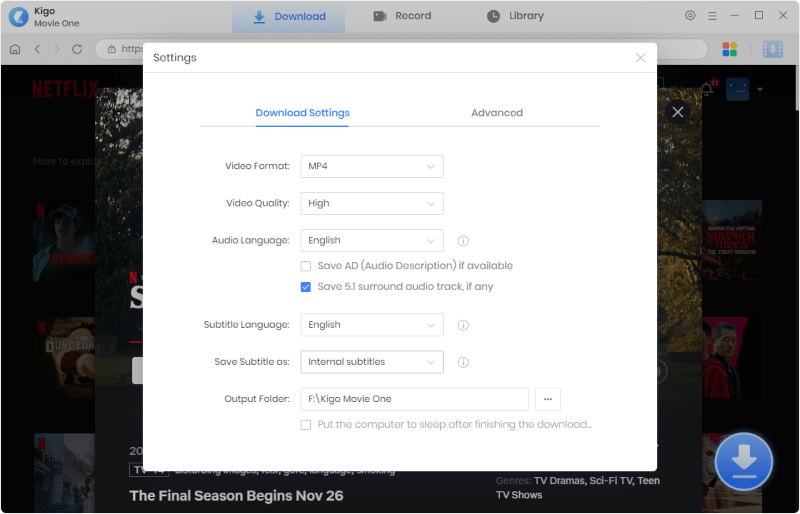The height and width of the screenshot is (514, 800).
Task: Open the Record tab
Action: (x=402, y=16)
